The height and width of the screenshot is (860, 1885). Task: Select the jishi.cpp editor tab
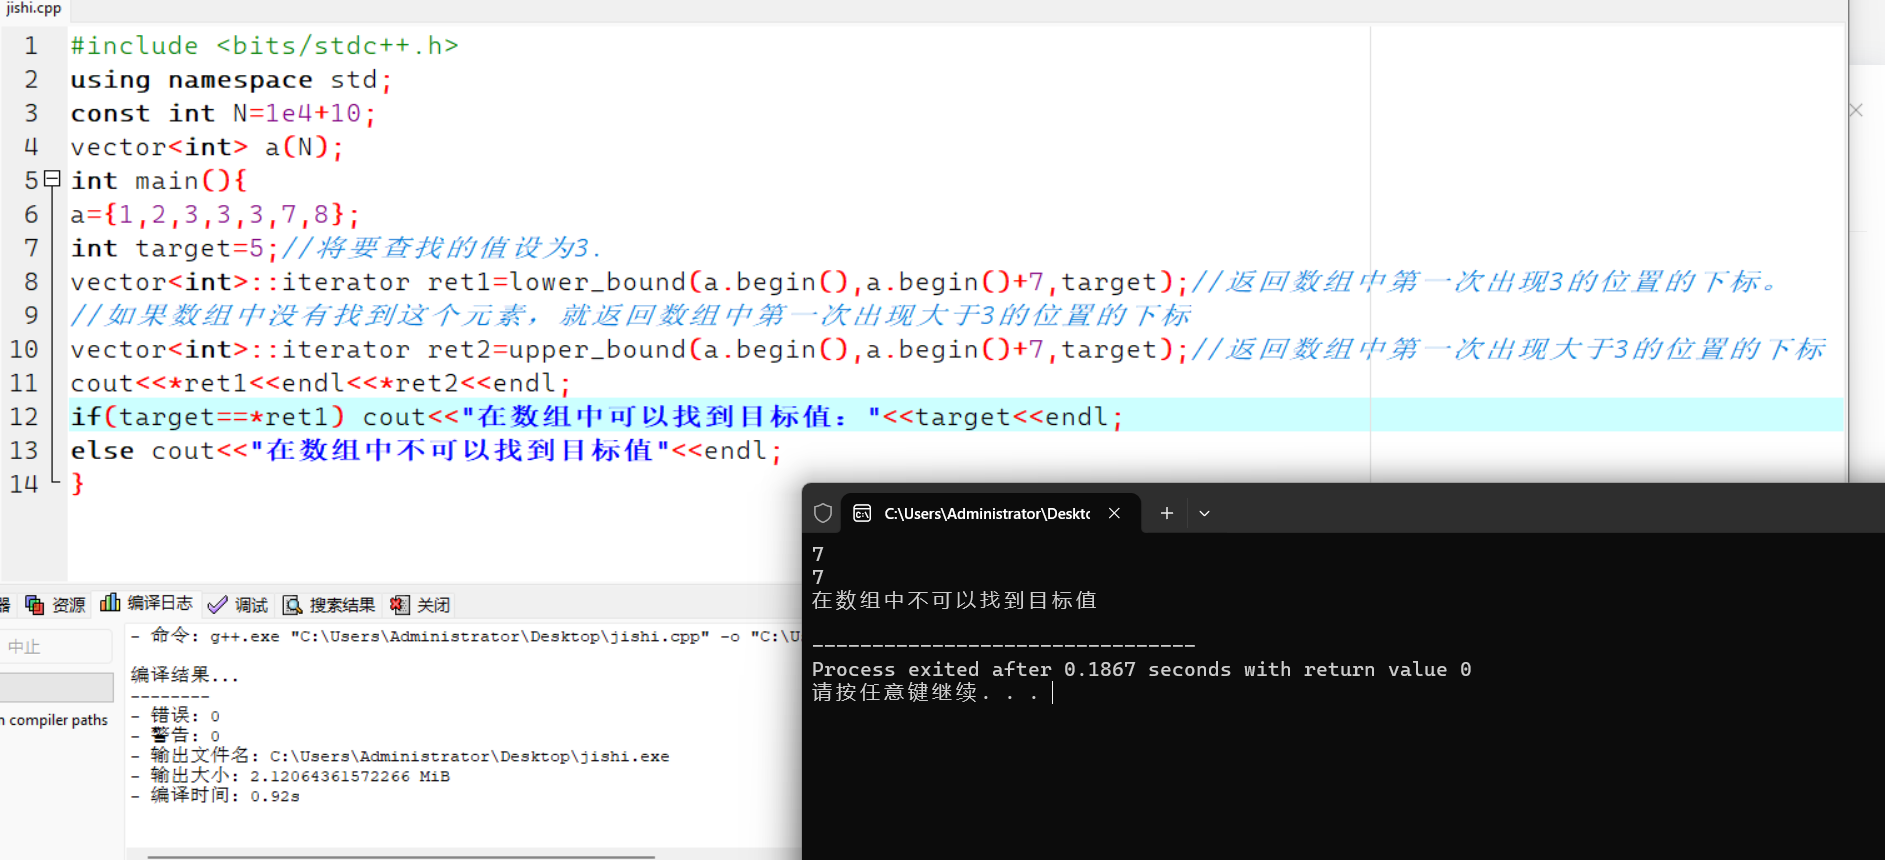pyautogui.click(x=33, y=8)
